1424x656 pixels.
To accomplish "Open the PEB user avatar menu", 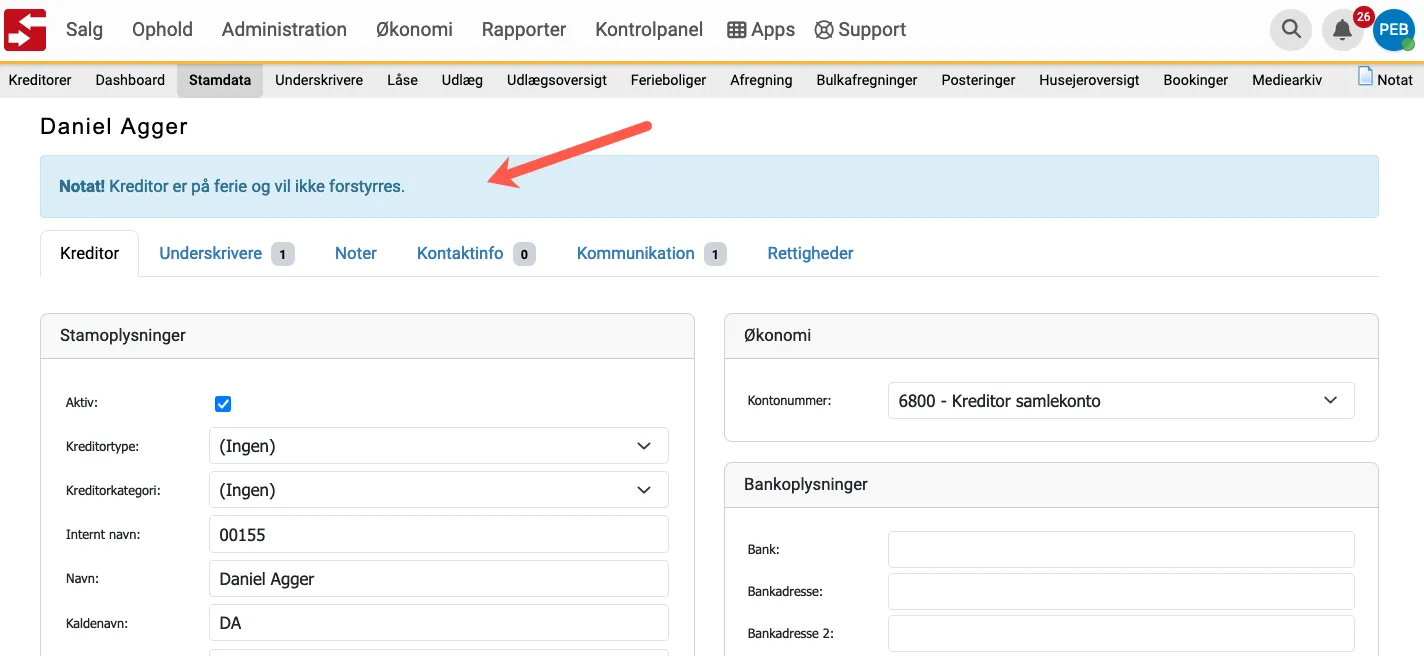I will pos(1394,29).
